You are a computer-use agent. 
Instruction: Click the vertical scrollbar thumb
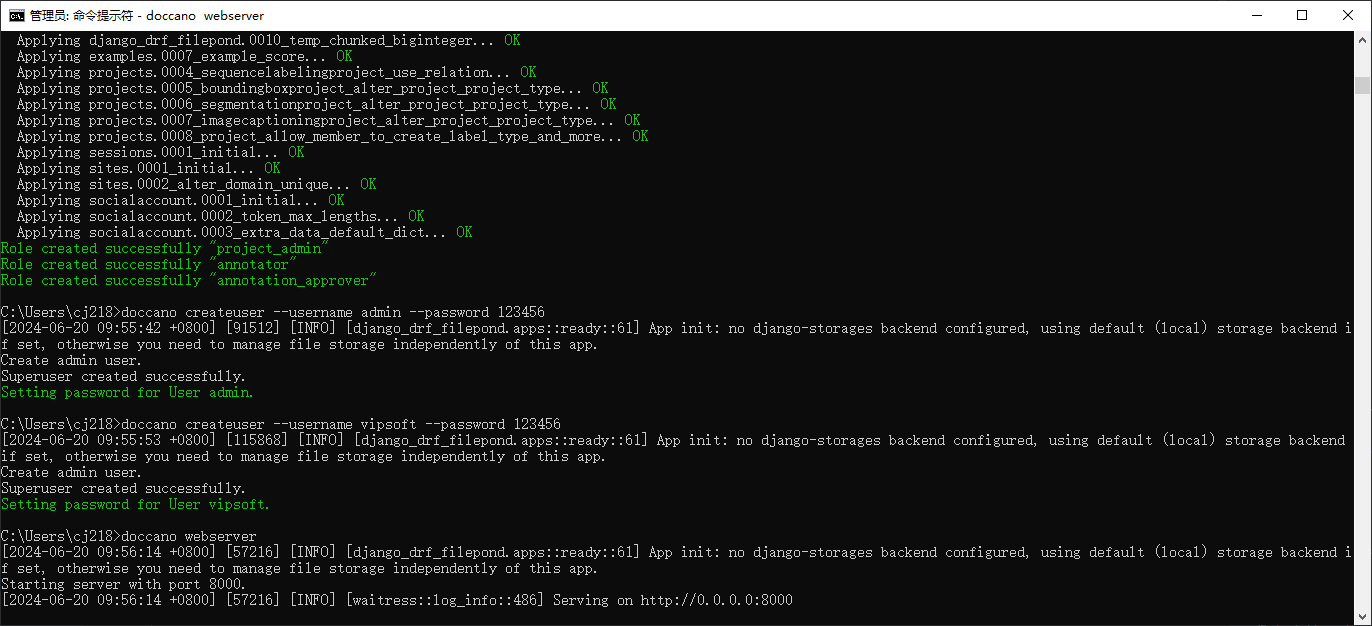click(x=1362, y=85)
